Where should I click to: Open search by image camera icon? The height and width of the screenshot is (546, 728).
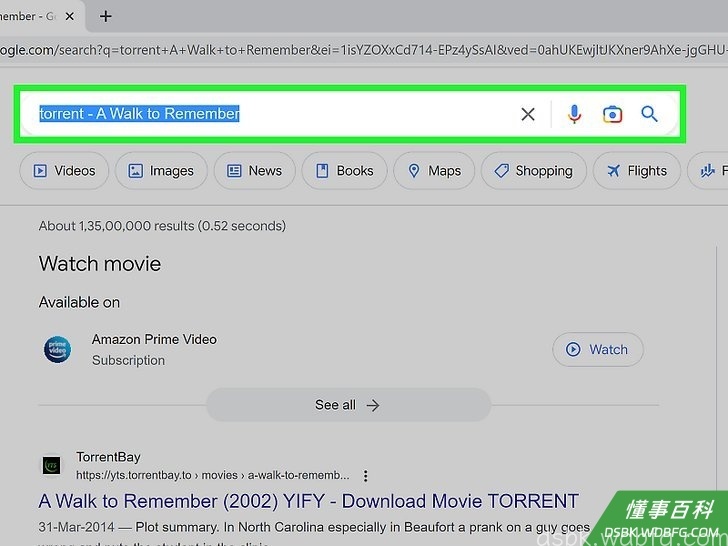pyautogui.click(x=612, y=114)
